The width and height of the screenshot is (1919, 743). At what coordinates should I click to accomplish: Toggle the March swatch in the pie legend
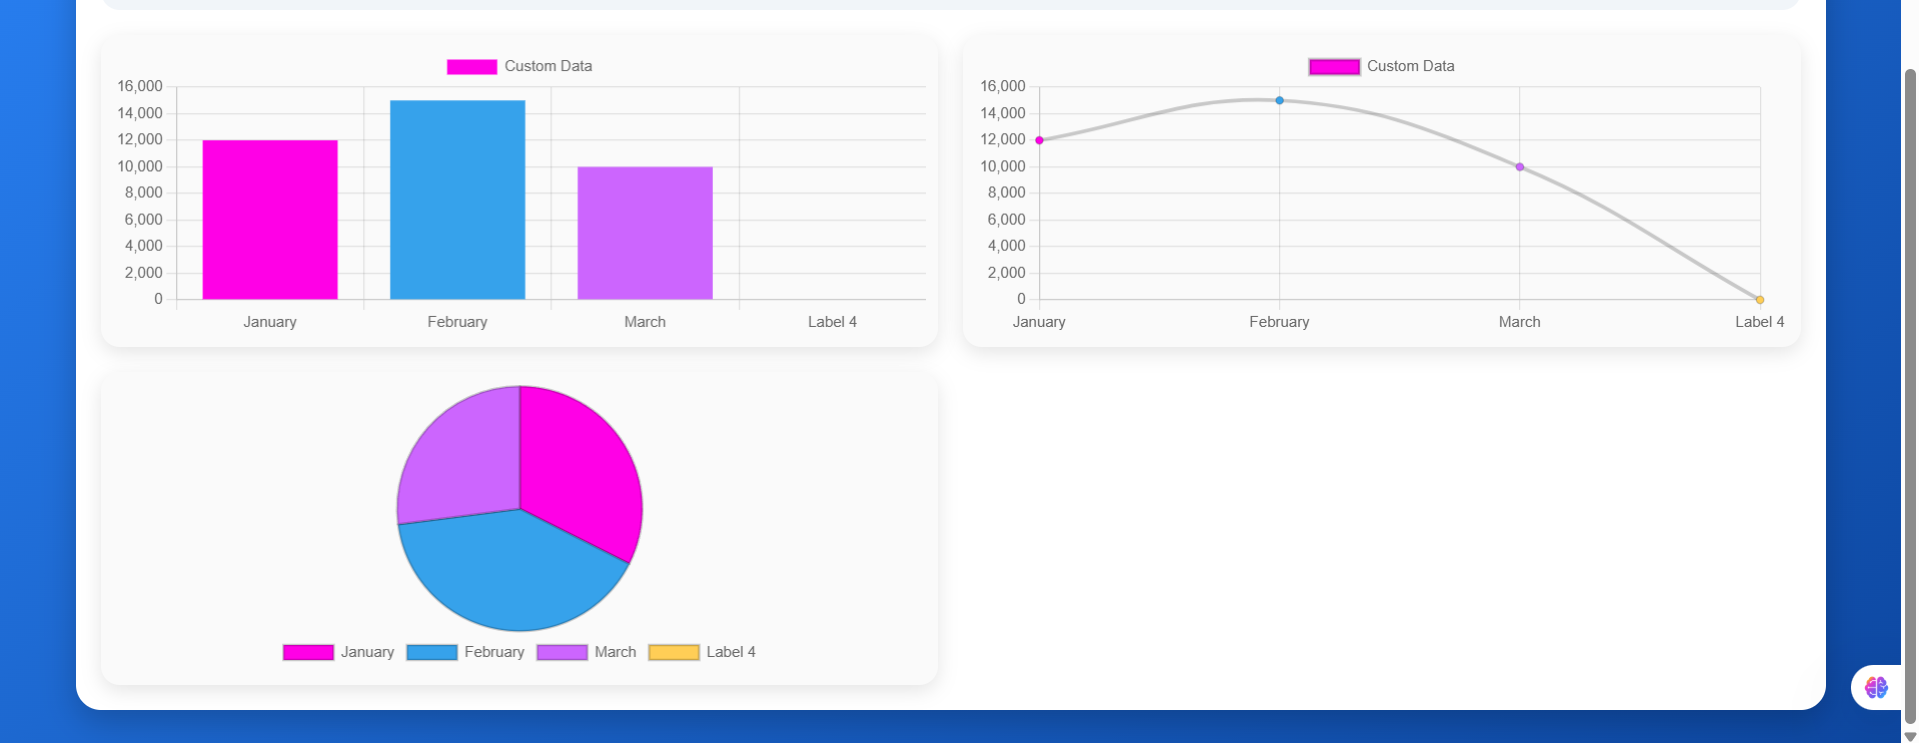click(x=562, y=653)
